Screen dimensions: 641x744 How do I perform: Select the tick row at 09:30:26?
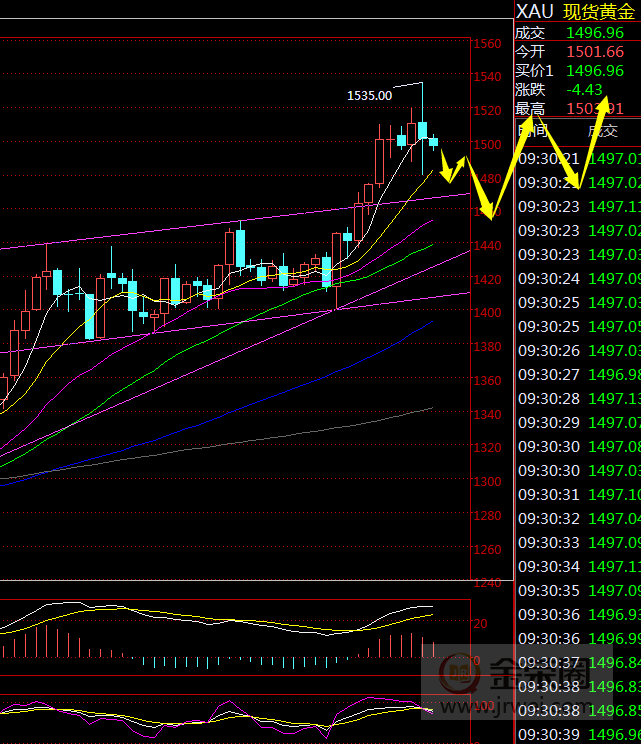click(x=578, y=351)
